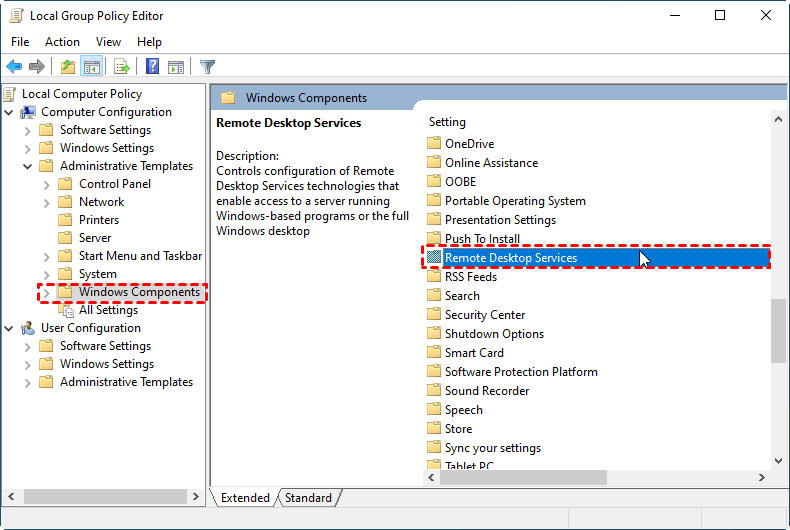Screen dimensions: 790x530
Task: Click the tree pane horizontal scrollbar thumb
Action: click(x=105, y=497)
